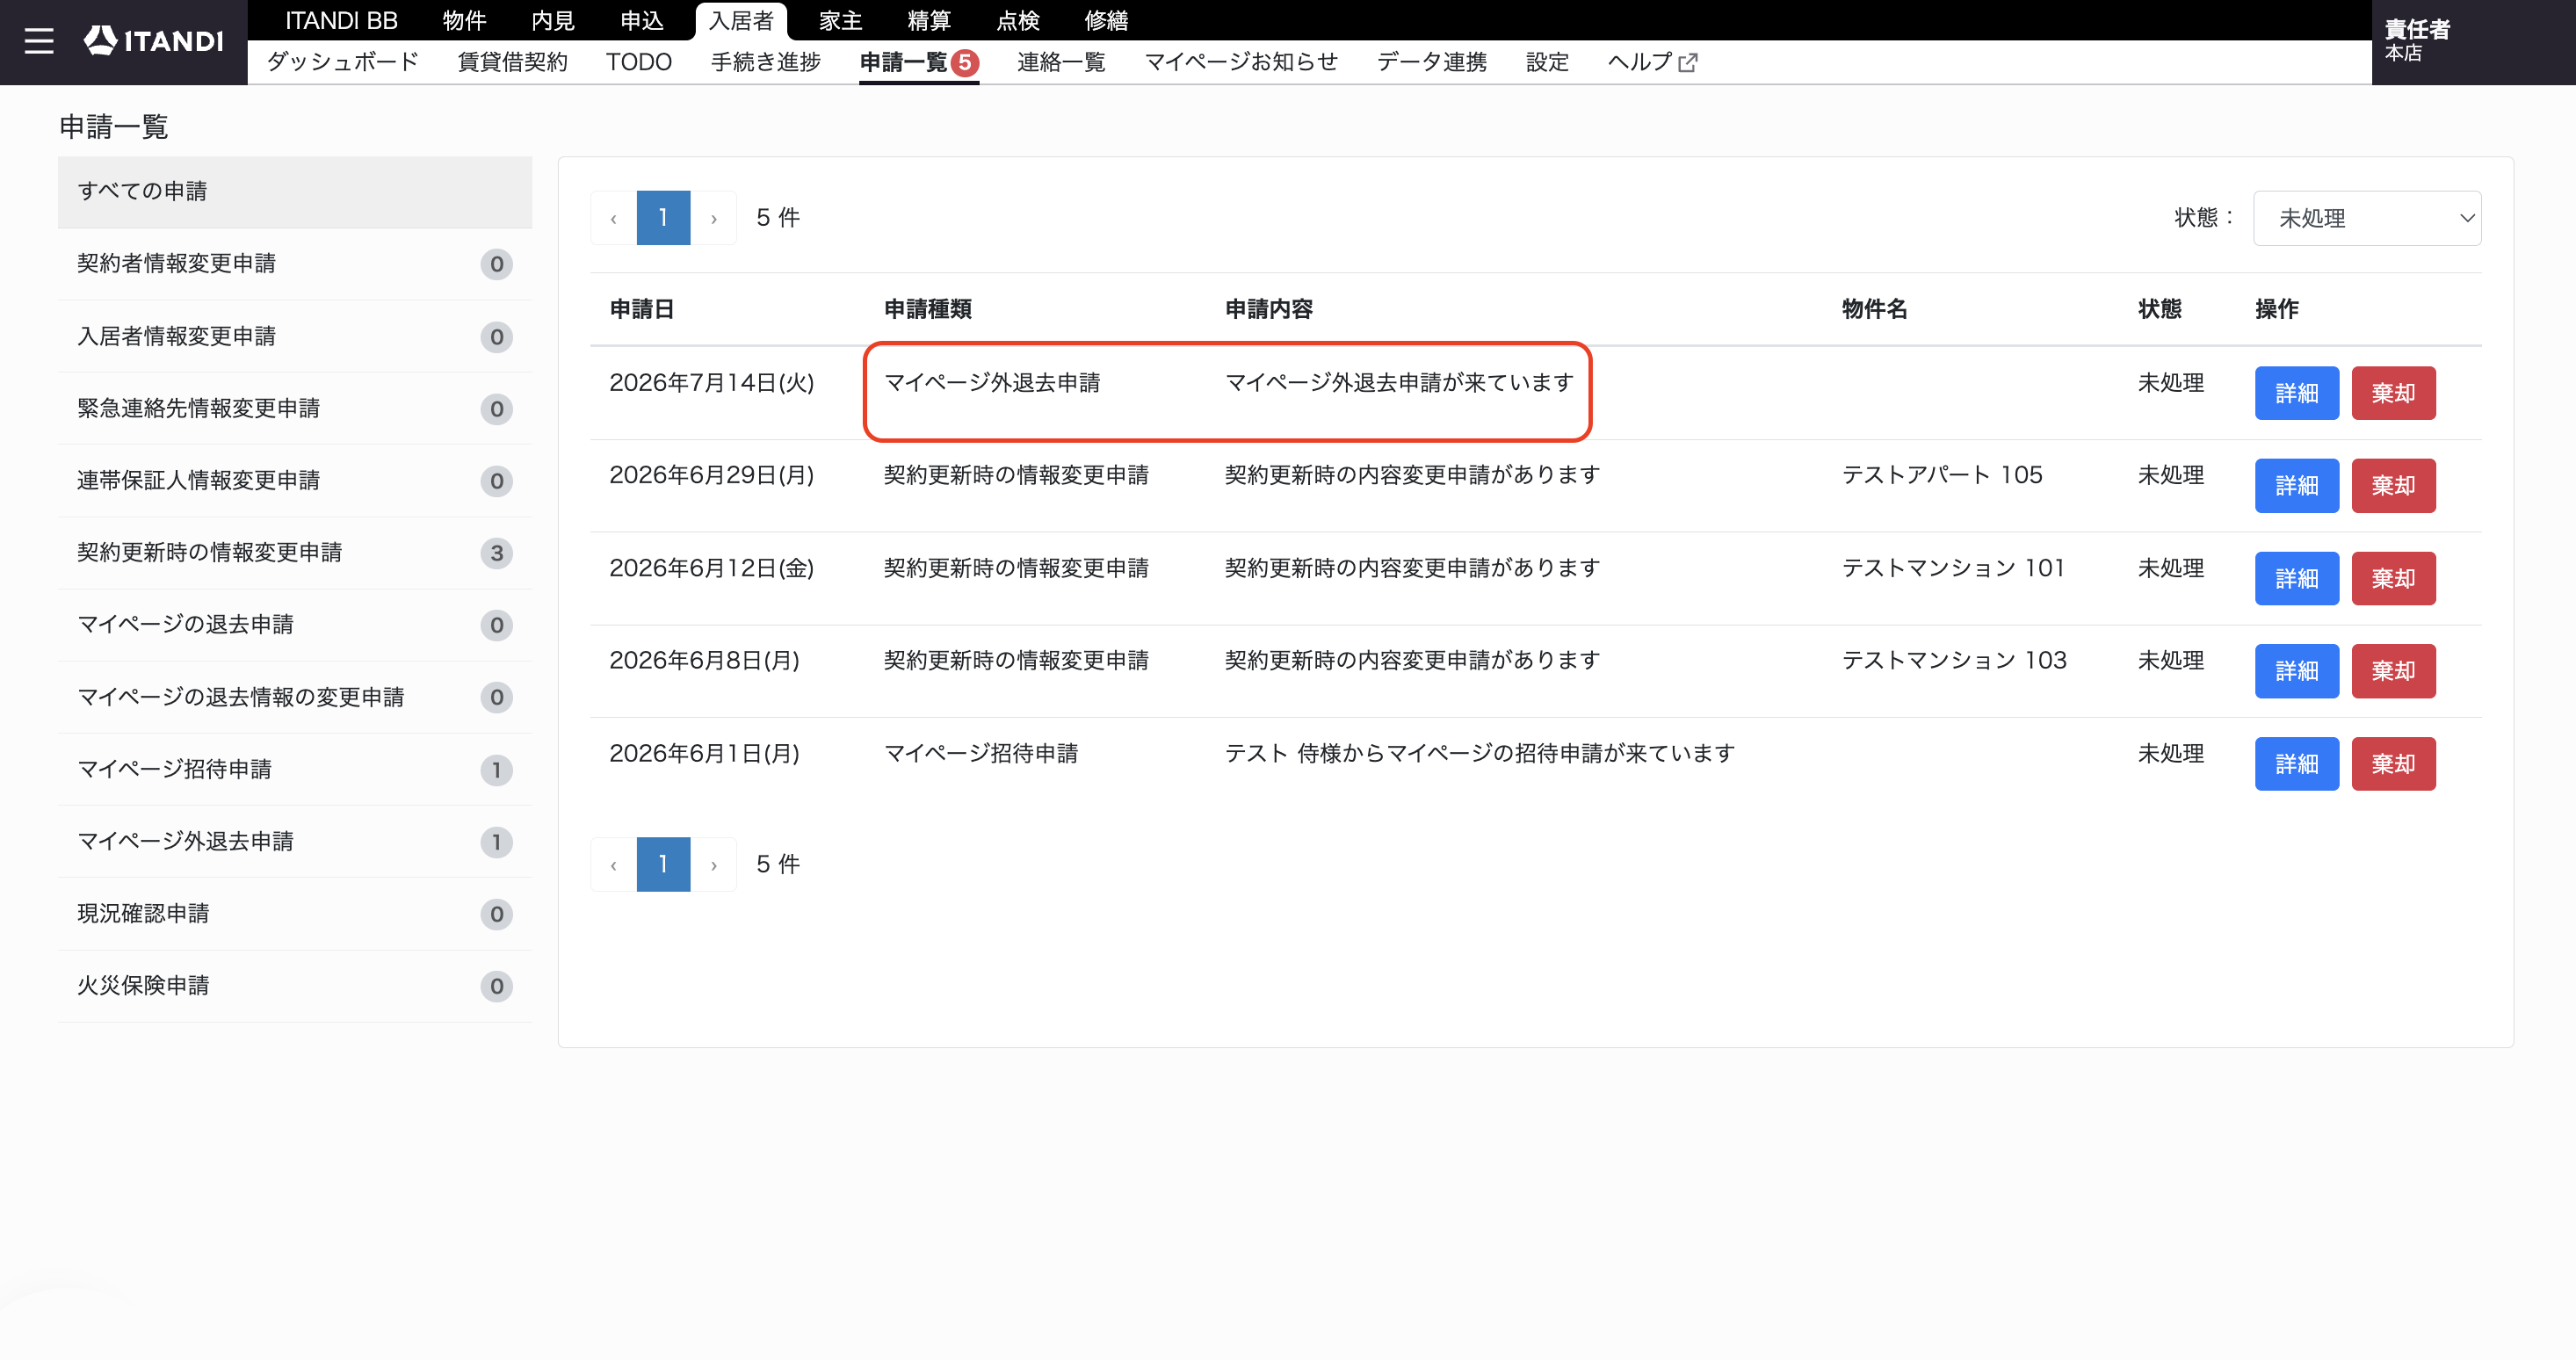2576x1360 pixels.
Task: Select page 1 in bottom pagination
Action: [x=663, y=864]
